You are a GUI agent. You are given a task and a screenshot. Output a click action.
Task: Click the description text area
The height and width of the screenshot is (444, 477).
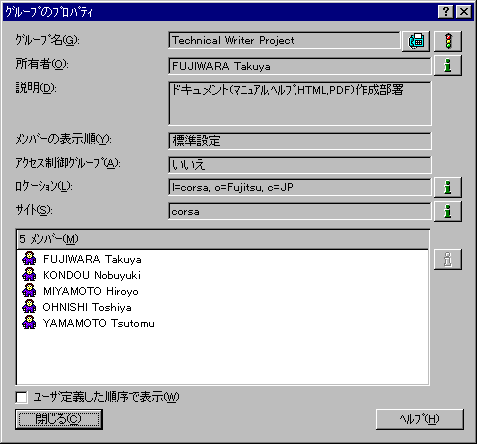(300, 103)
